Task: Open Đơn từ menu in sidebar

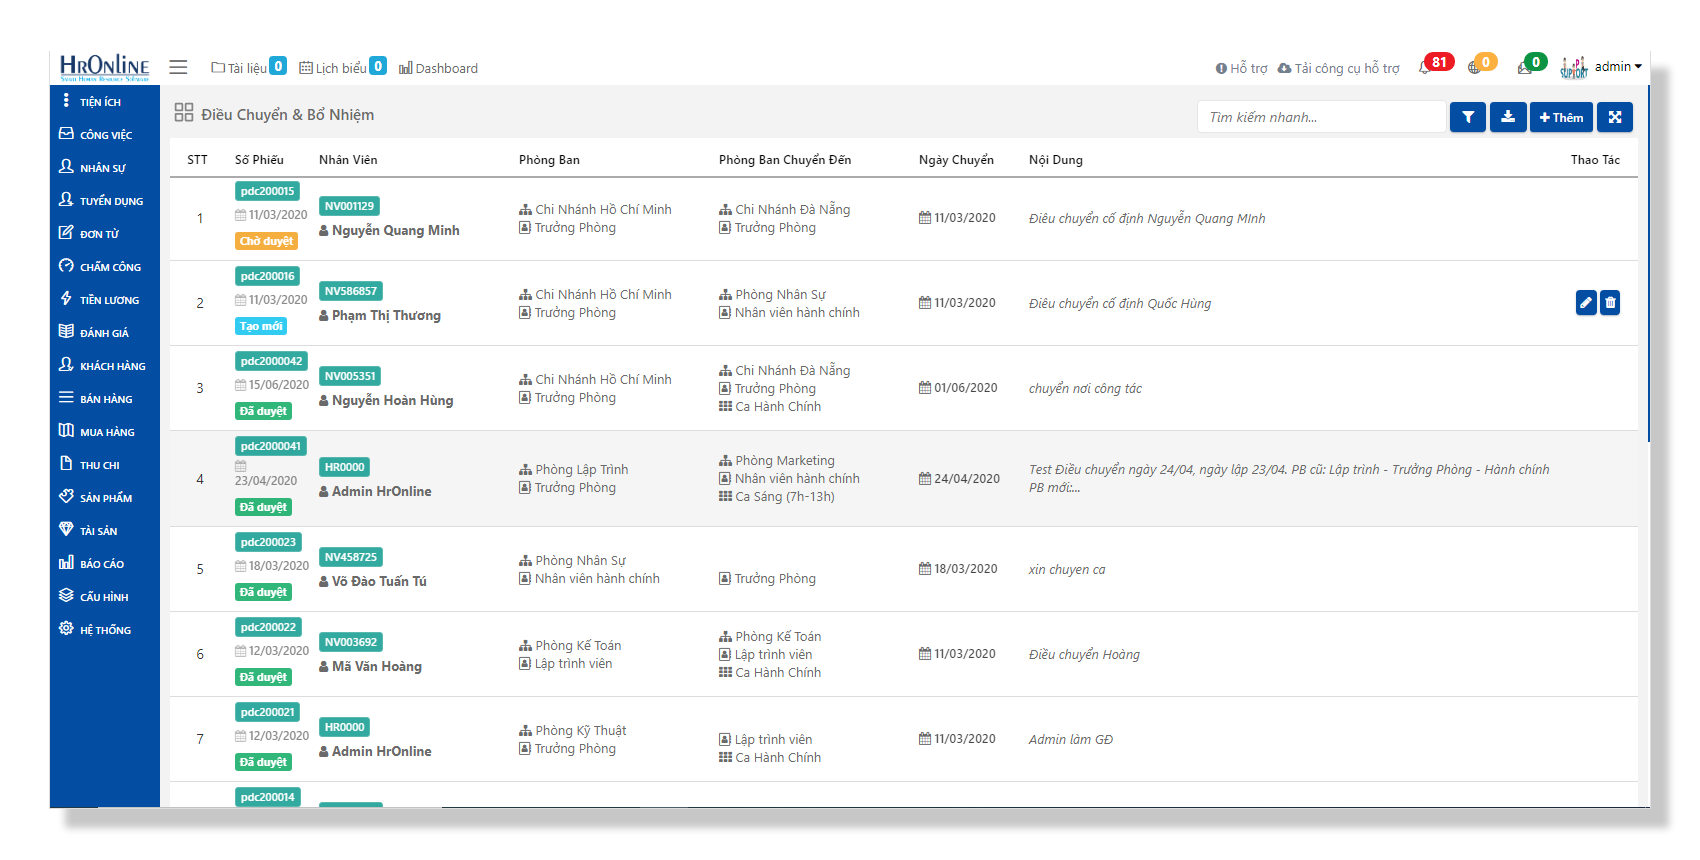Action: (x=104, y=233)
